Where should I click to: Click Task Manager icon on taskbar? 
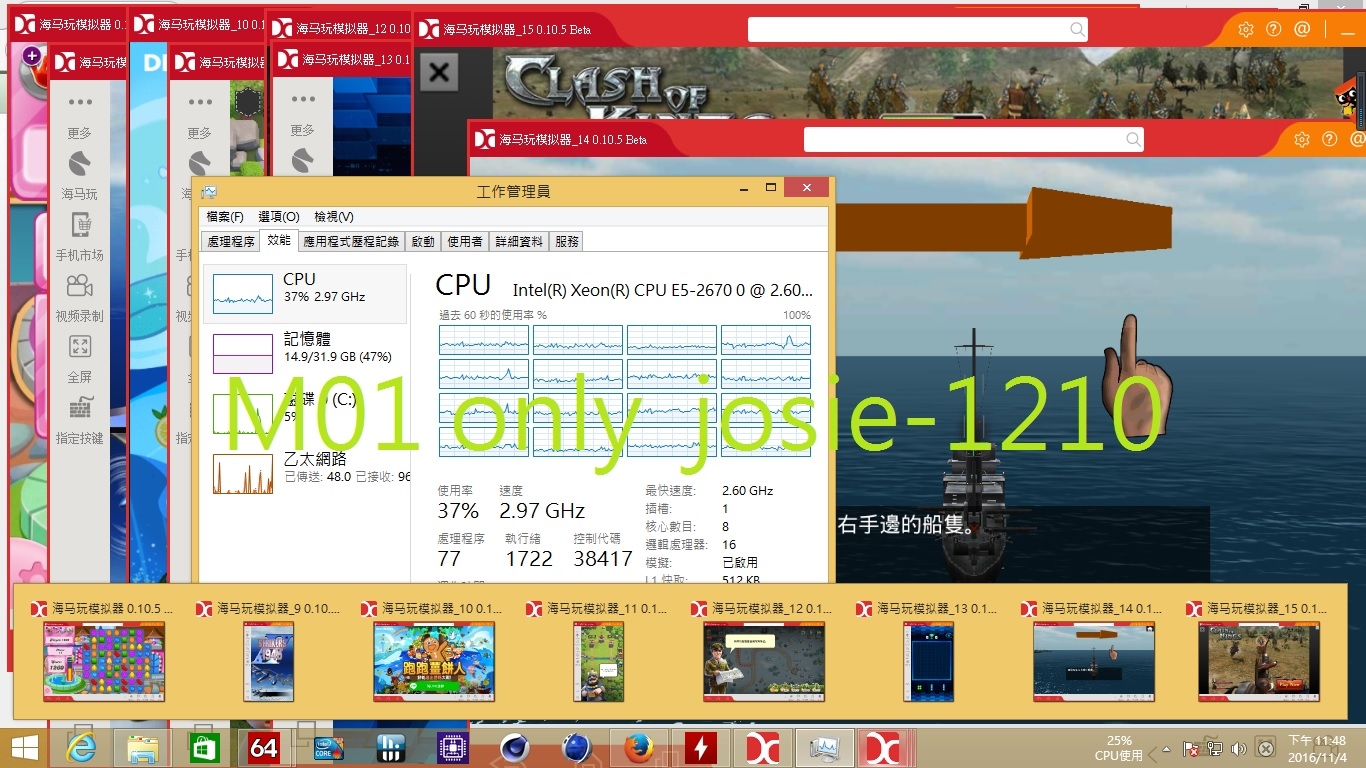click(x=825, y=748)
